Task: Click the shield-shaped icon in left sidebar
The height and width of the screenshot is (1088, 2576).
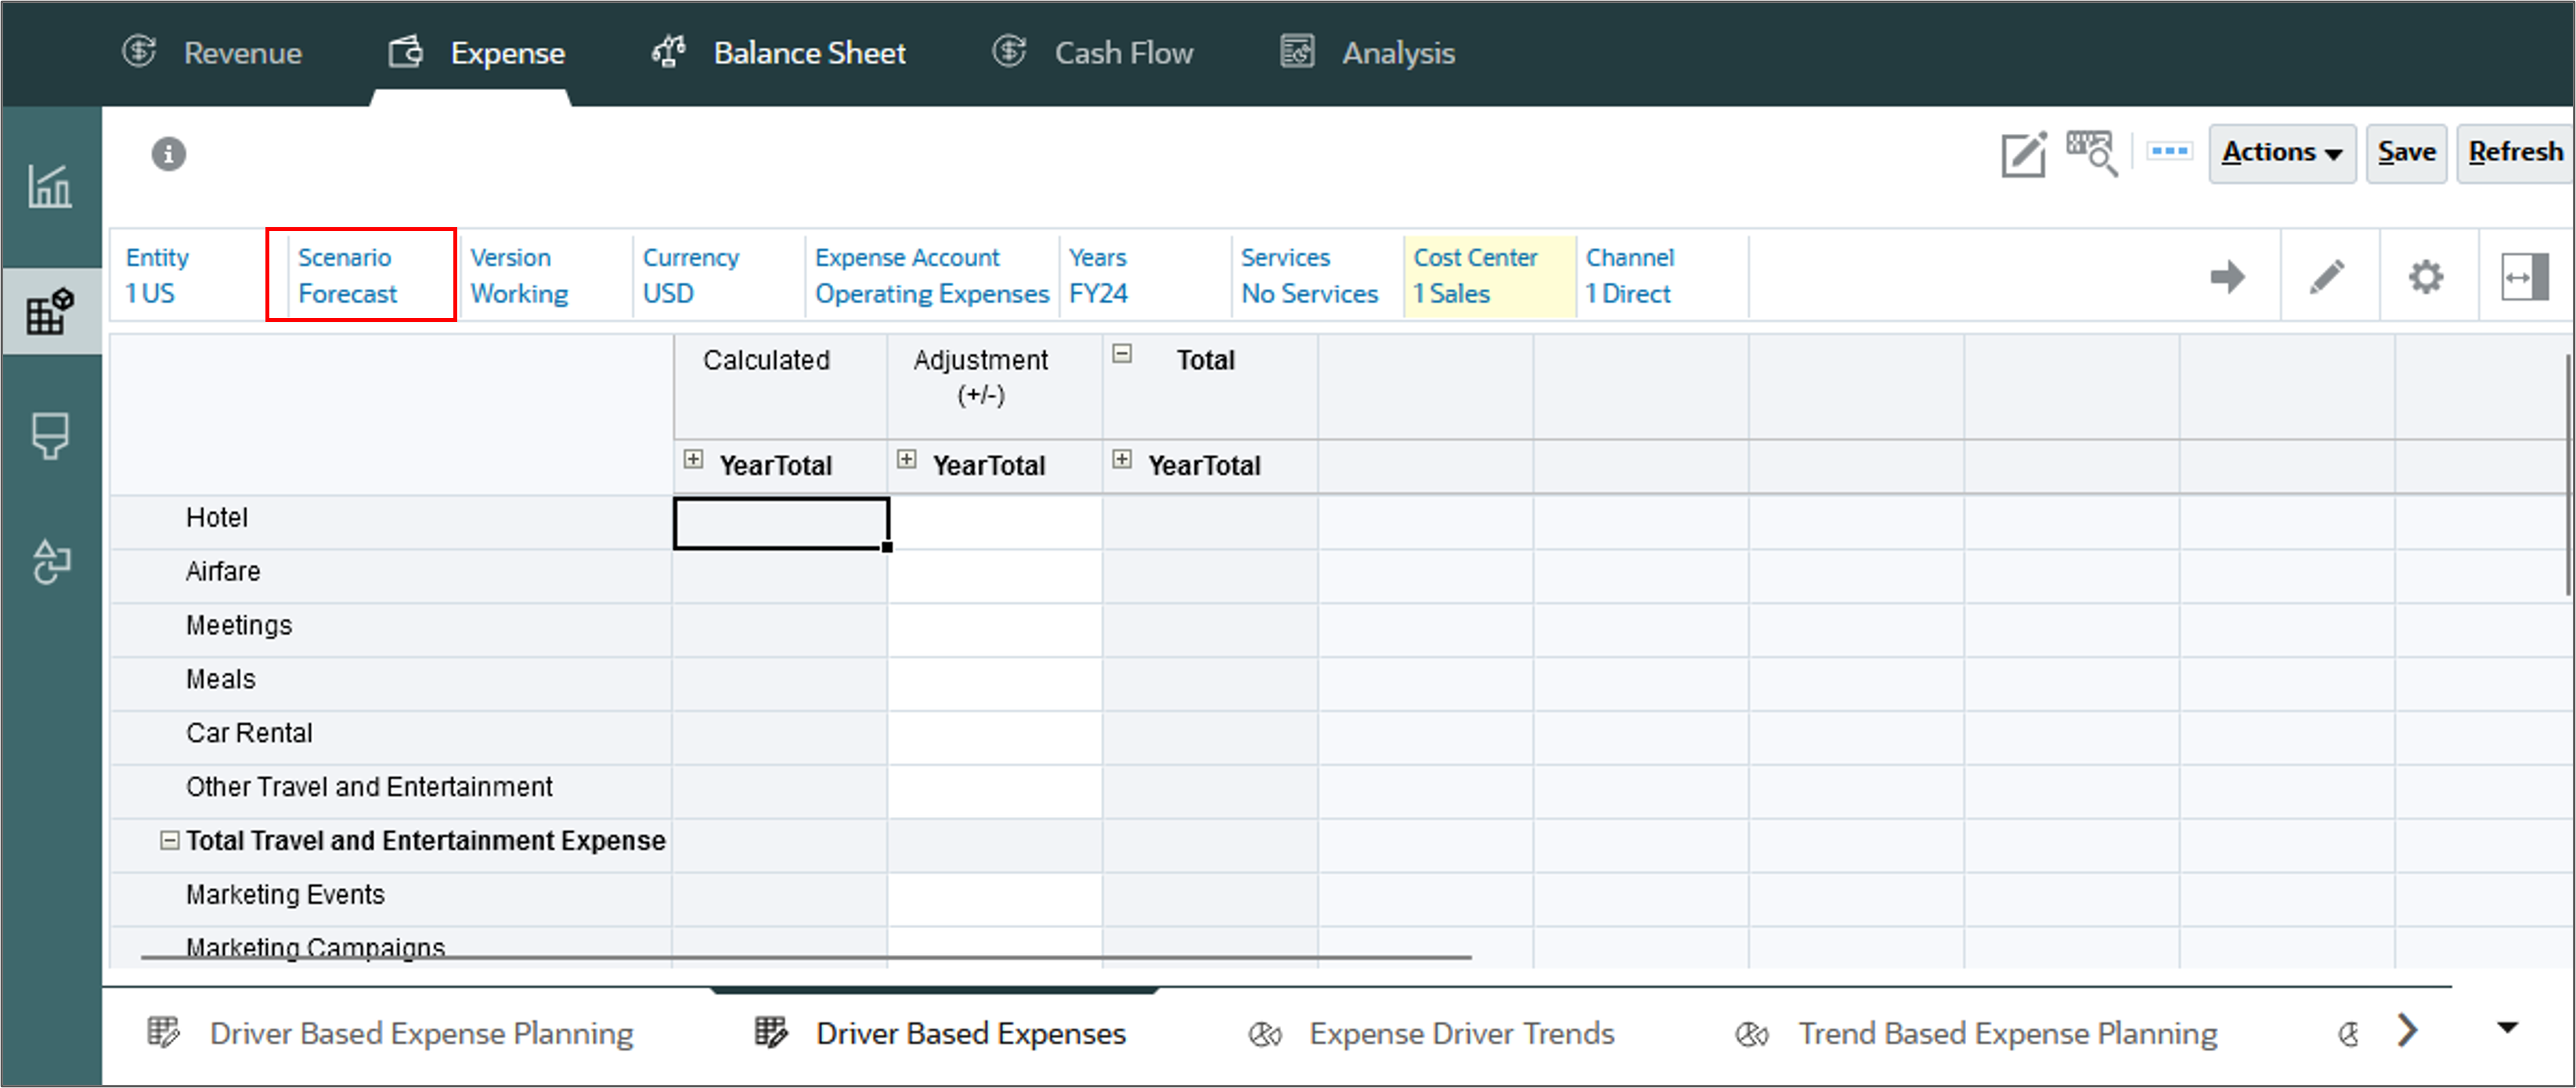Action: (x=50, y=436)
